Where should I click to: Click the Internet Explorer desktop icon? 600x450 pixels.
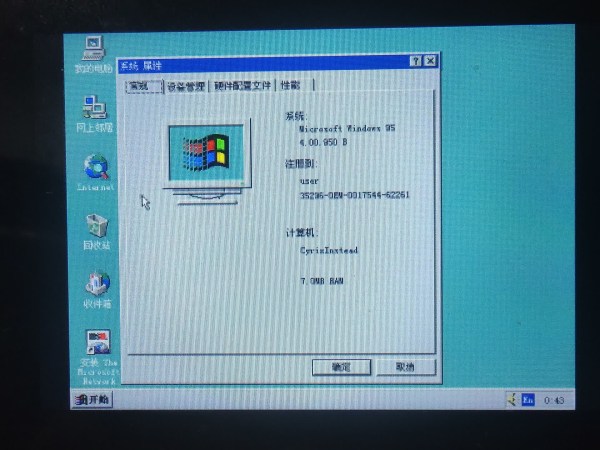point(96,167)
